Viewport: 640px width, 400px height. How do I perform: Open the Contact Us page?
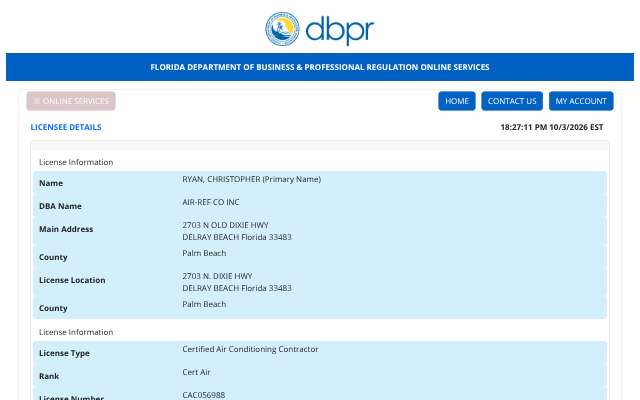click(x=512, y=101)
